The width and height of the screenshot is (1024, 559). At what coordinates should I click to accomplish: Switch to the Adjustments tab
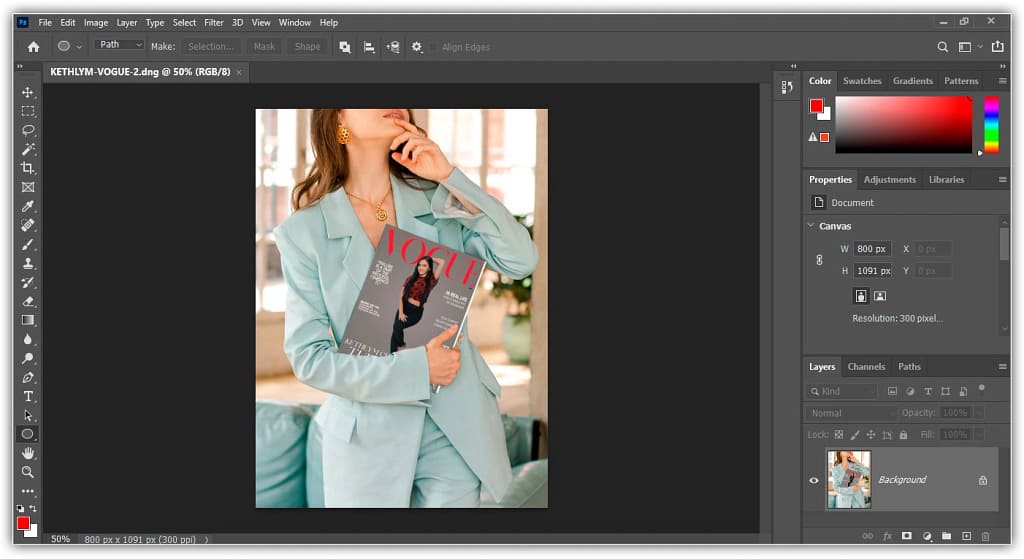[x=889, y=180]
